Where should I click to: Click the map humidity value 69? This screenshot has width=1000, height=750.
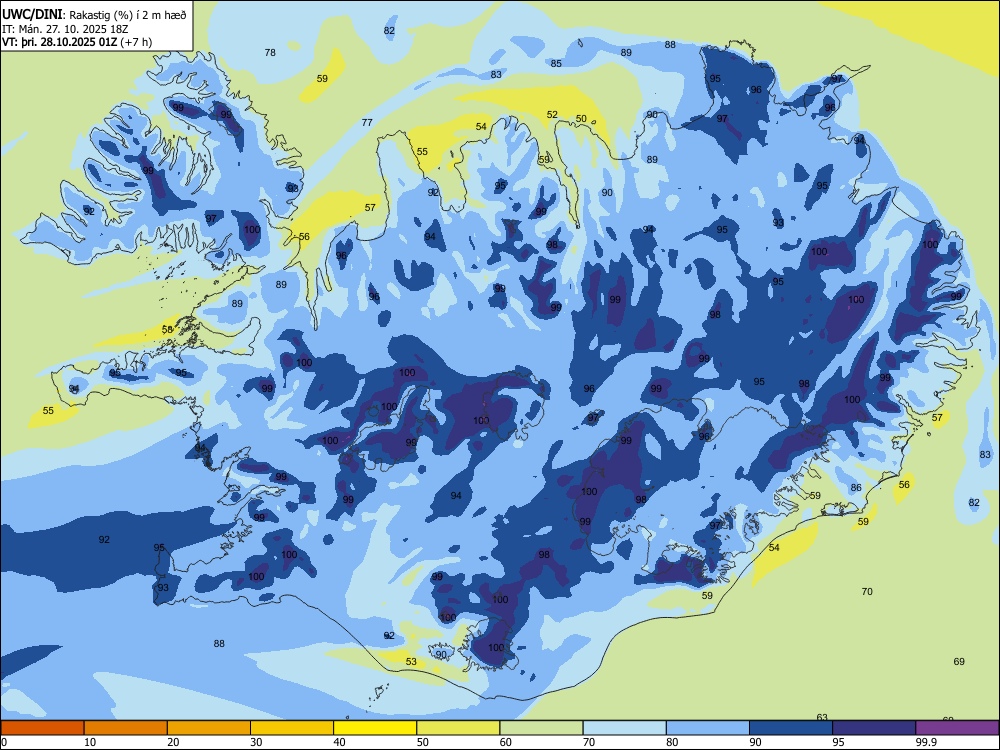coord(959,661)
